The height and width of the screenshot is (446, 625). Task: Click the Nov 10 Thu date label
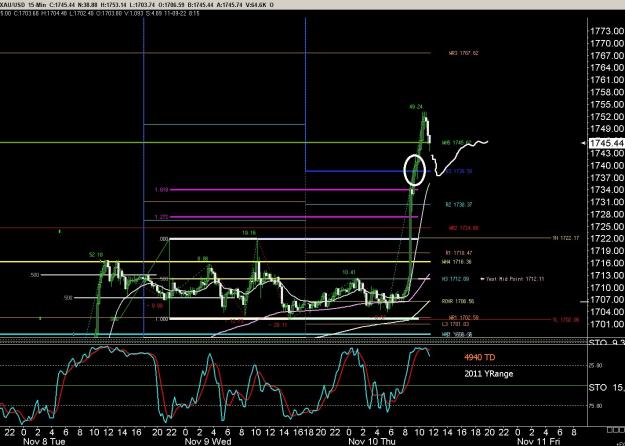pos(371,441)
